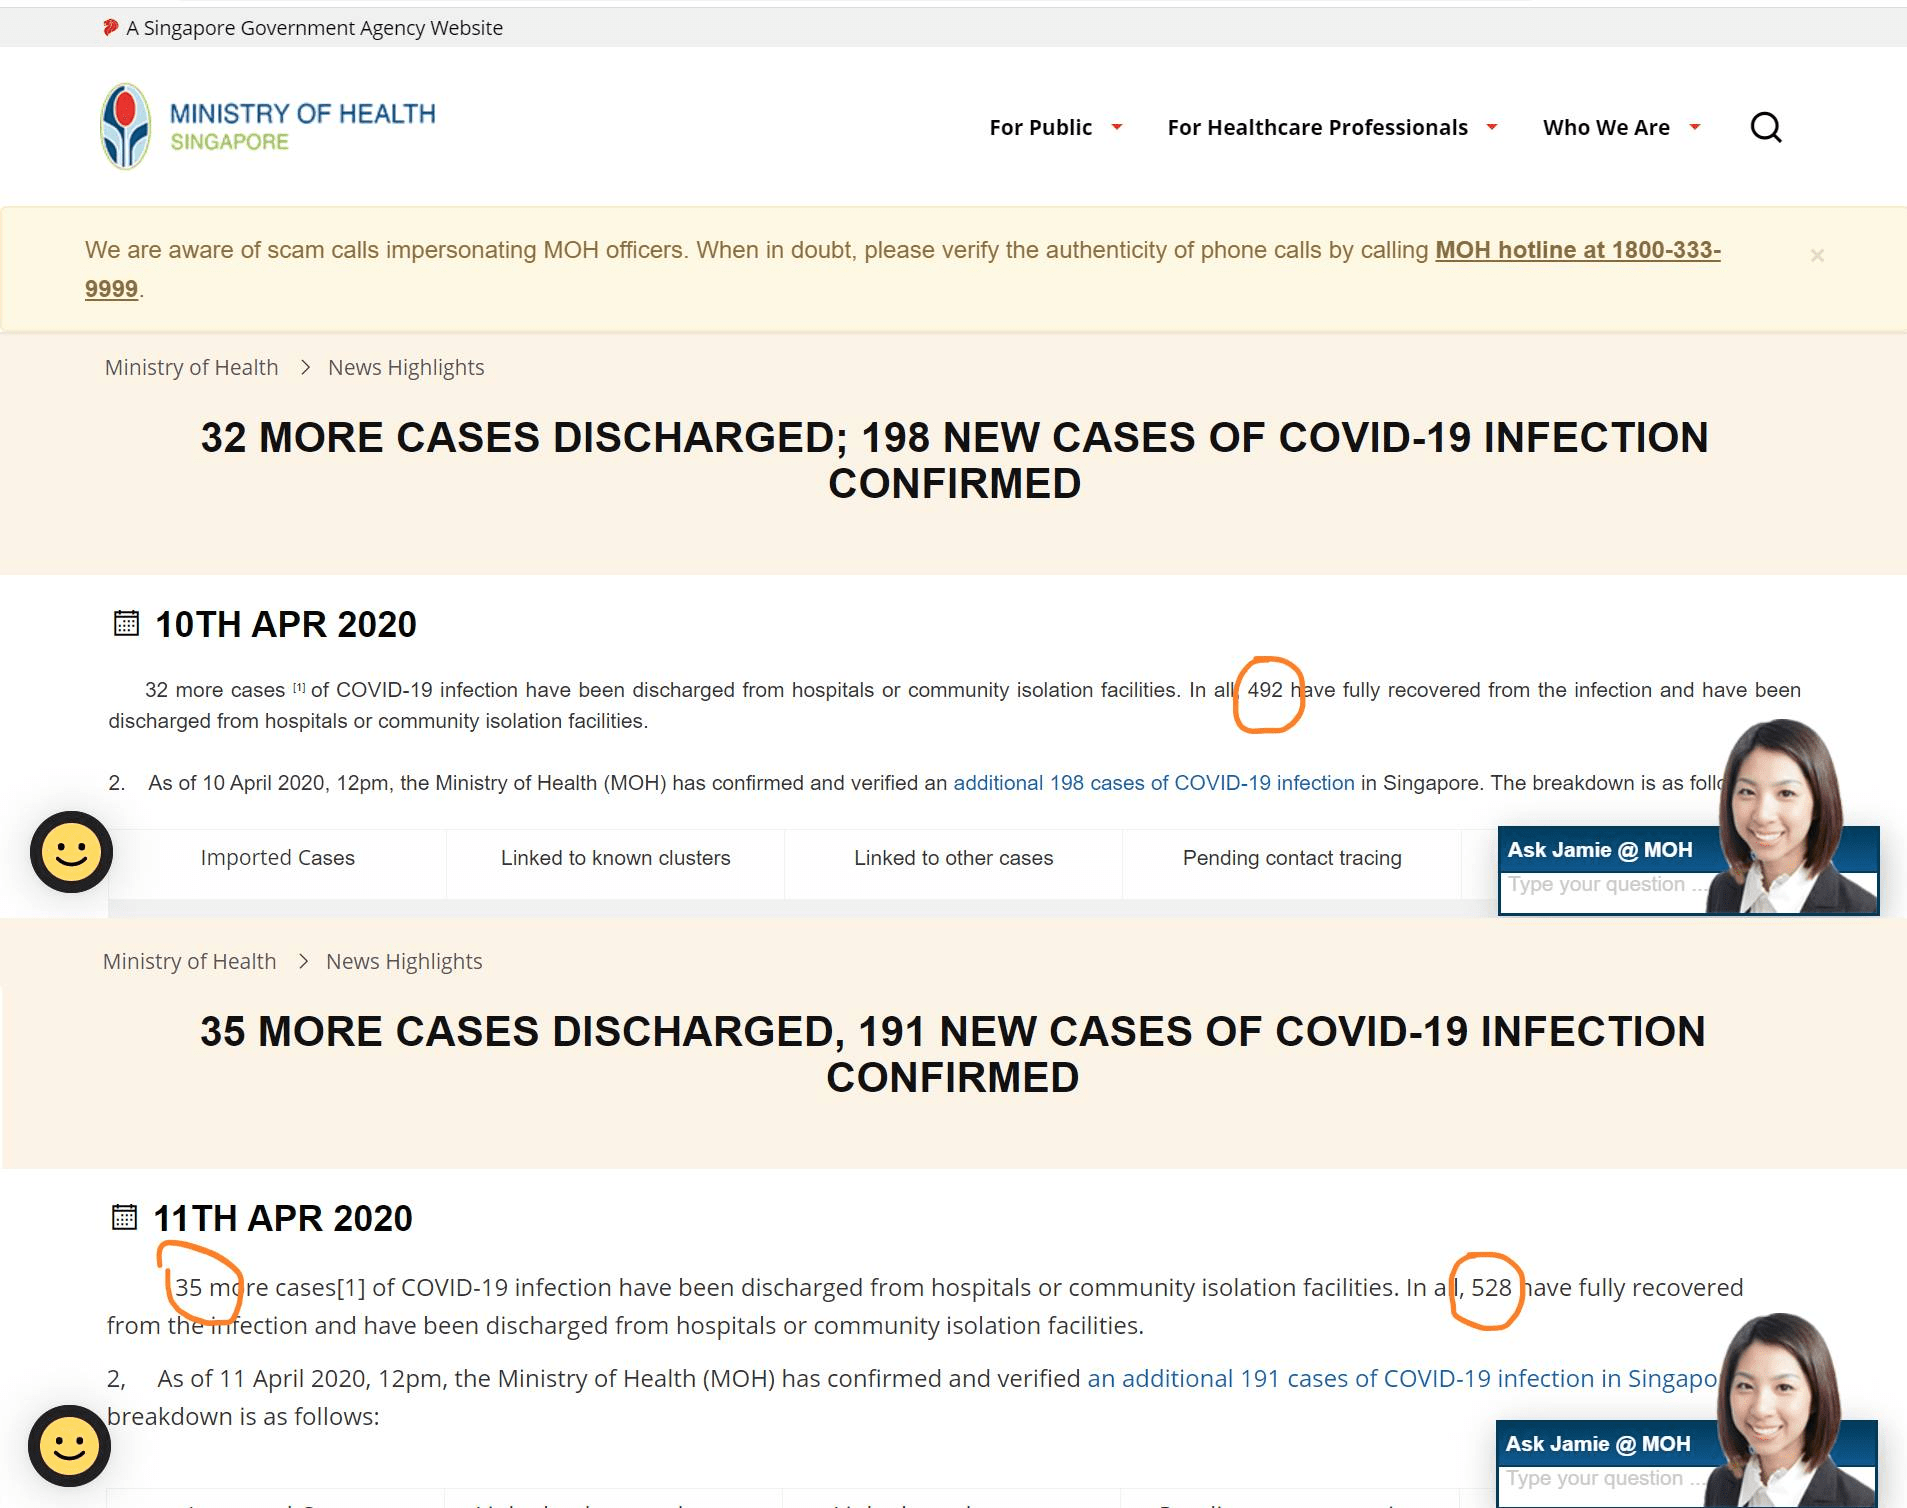Screen dimensions: 1907x1508
Task: Close the scam calls alert banner
Action: tap(1817, 256)
